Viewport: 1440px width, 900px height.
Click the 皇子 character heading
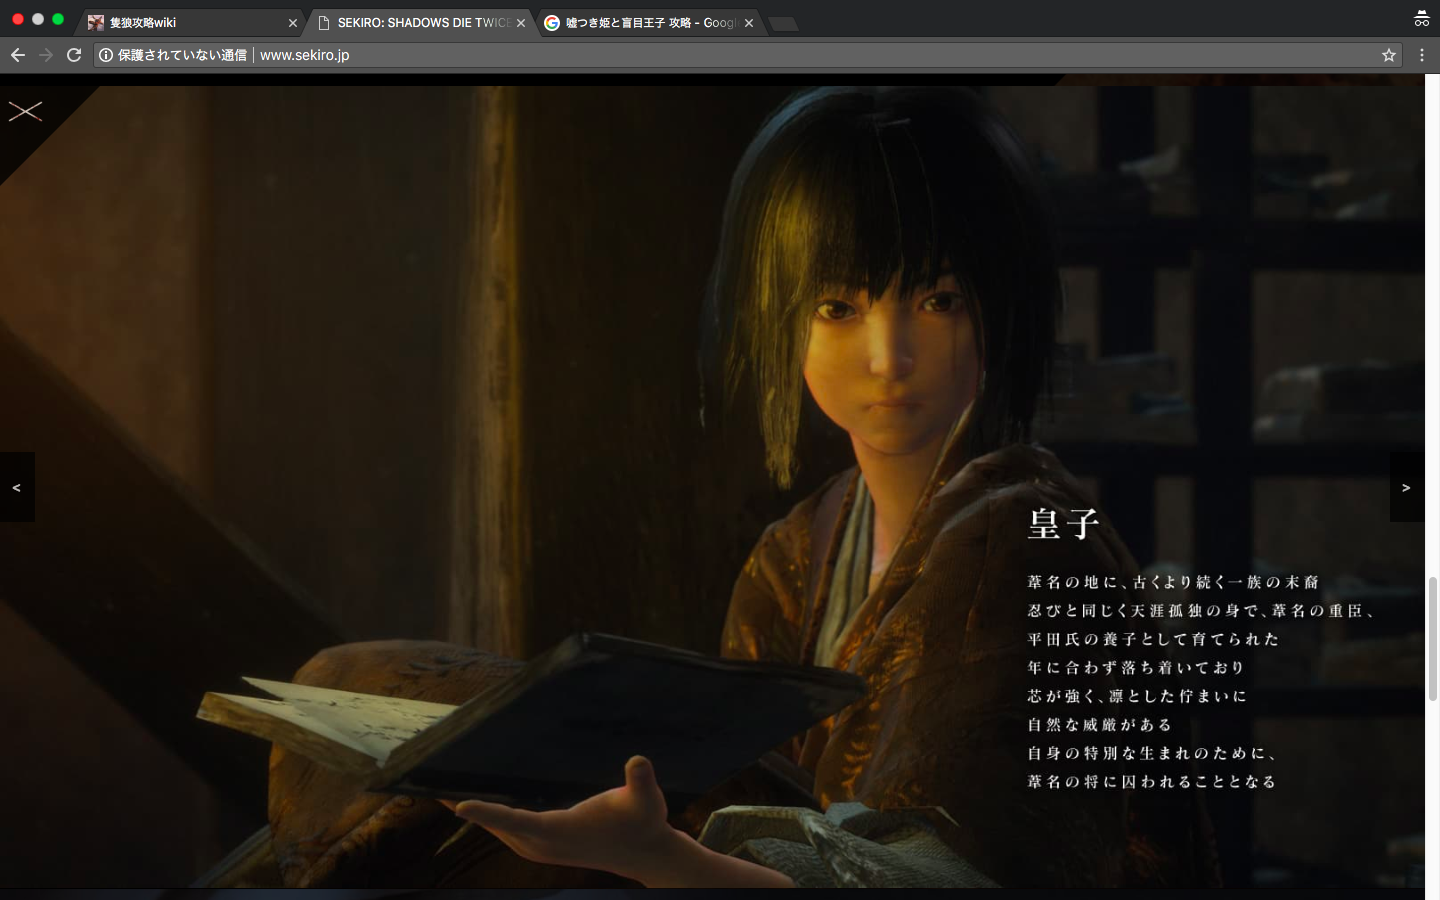[x=1064, y=524]
